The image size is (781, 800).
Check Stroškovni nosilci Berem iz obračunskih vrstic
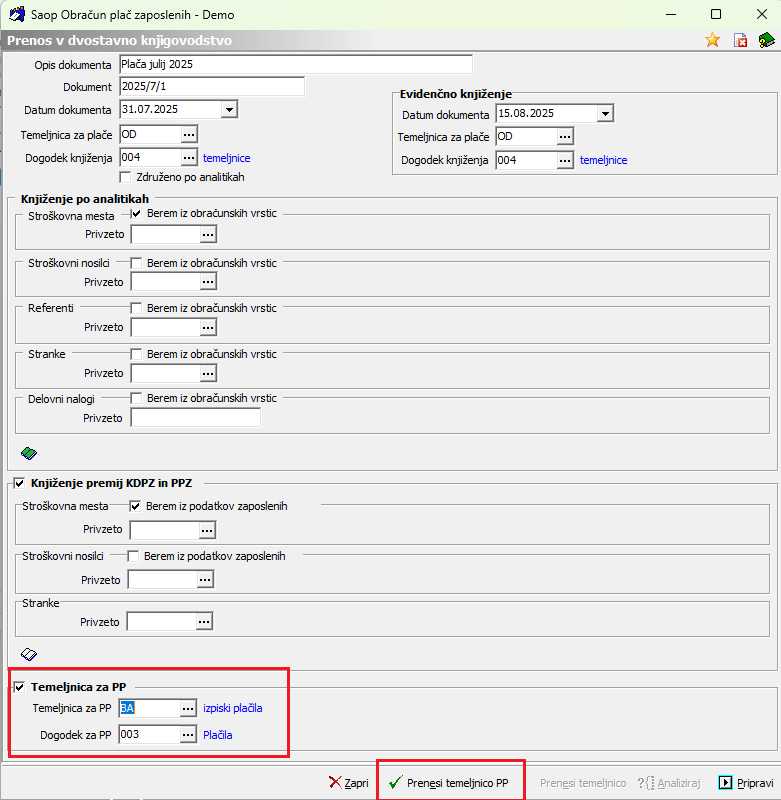[x=136, y=263]
